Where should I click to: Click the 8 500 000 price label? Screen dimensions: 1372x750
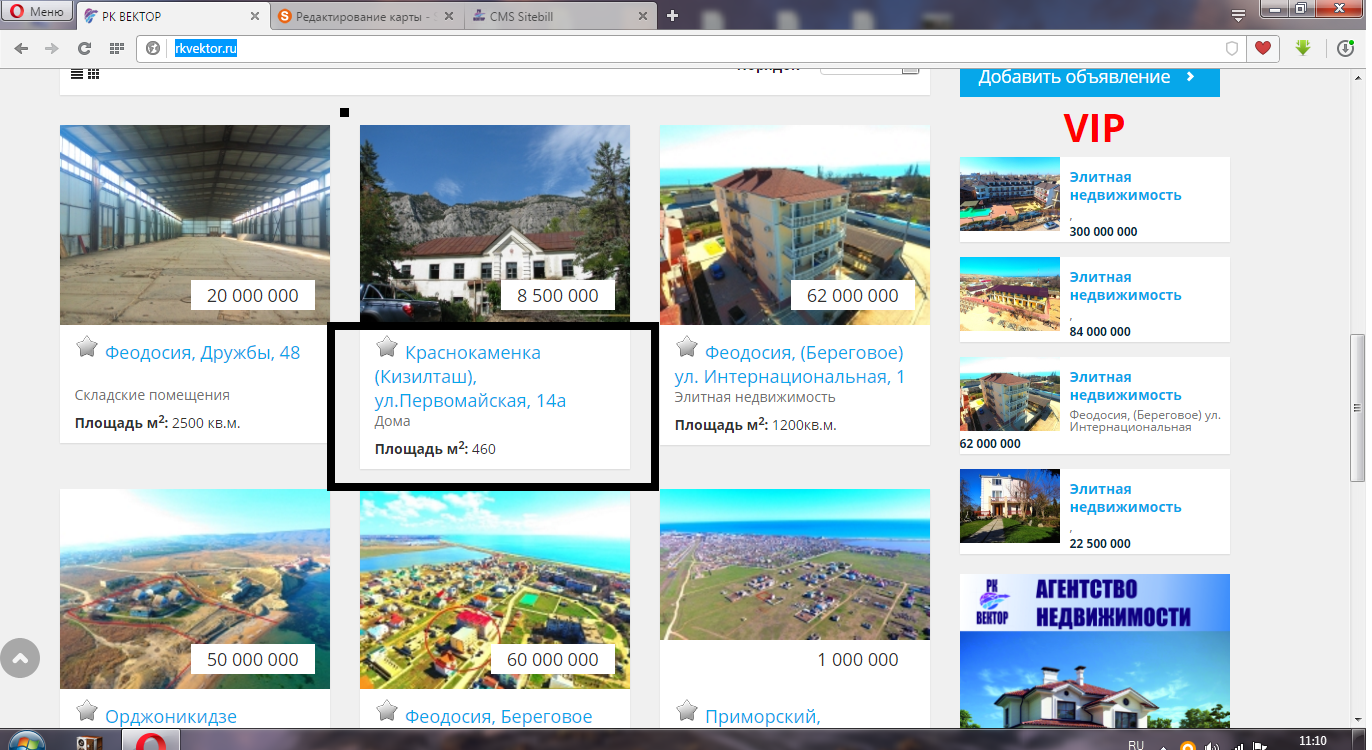pos(558,295)
